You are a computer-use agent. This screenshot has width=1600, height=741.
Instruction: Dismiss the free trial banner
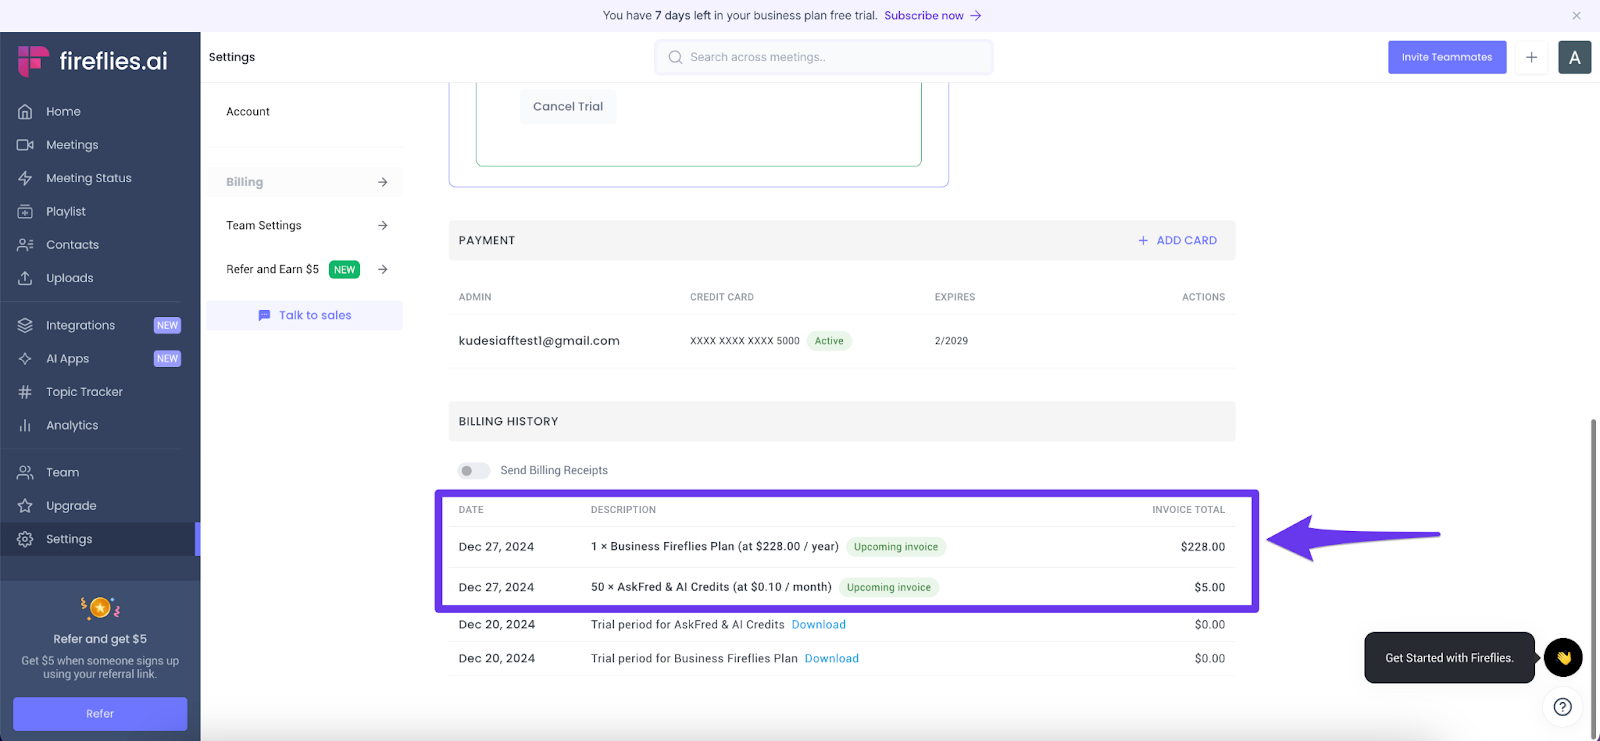click(1576, 15)
